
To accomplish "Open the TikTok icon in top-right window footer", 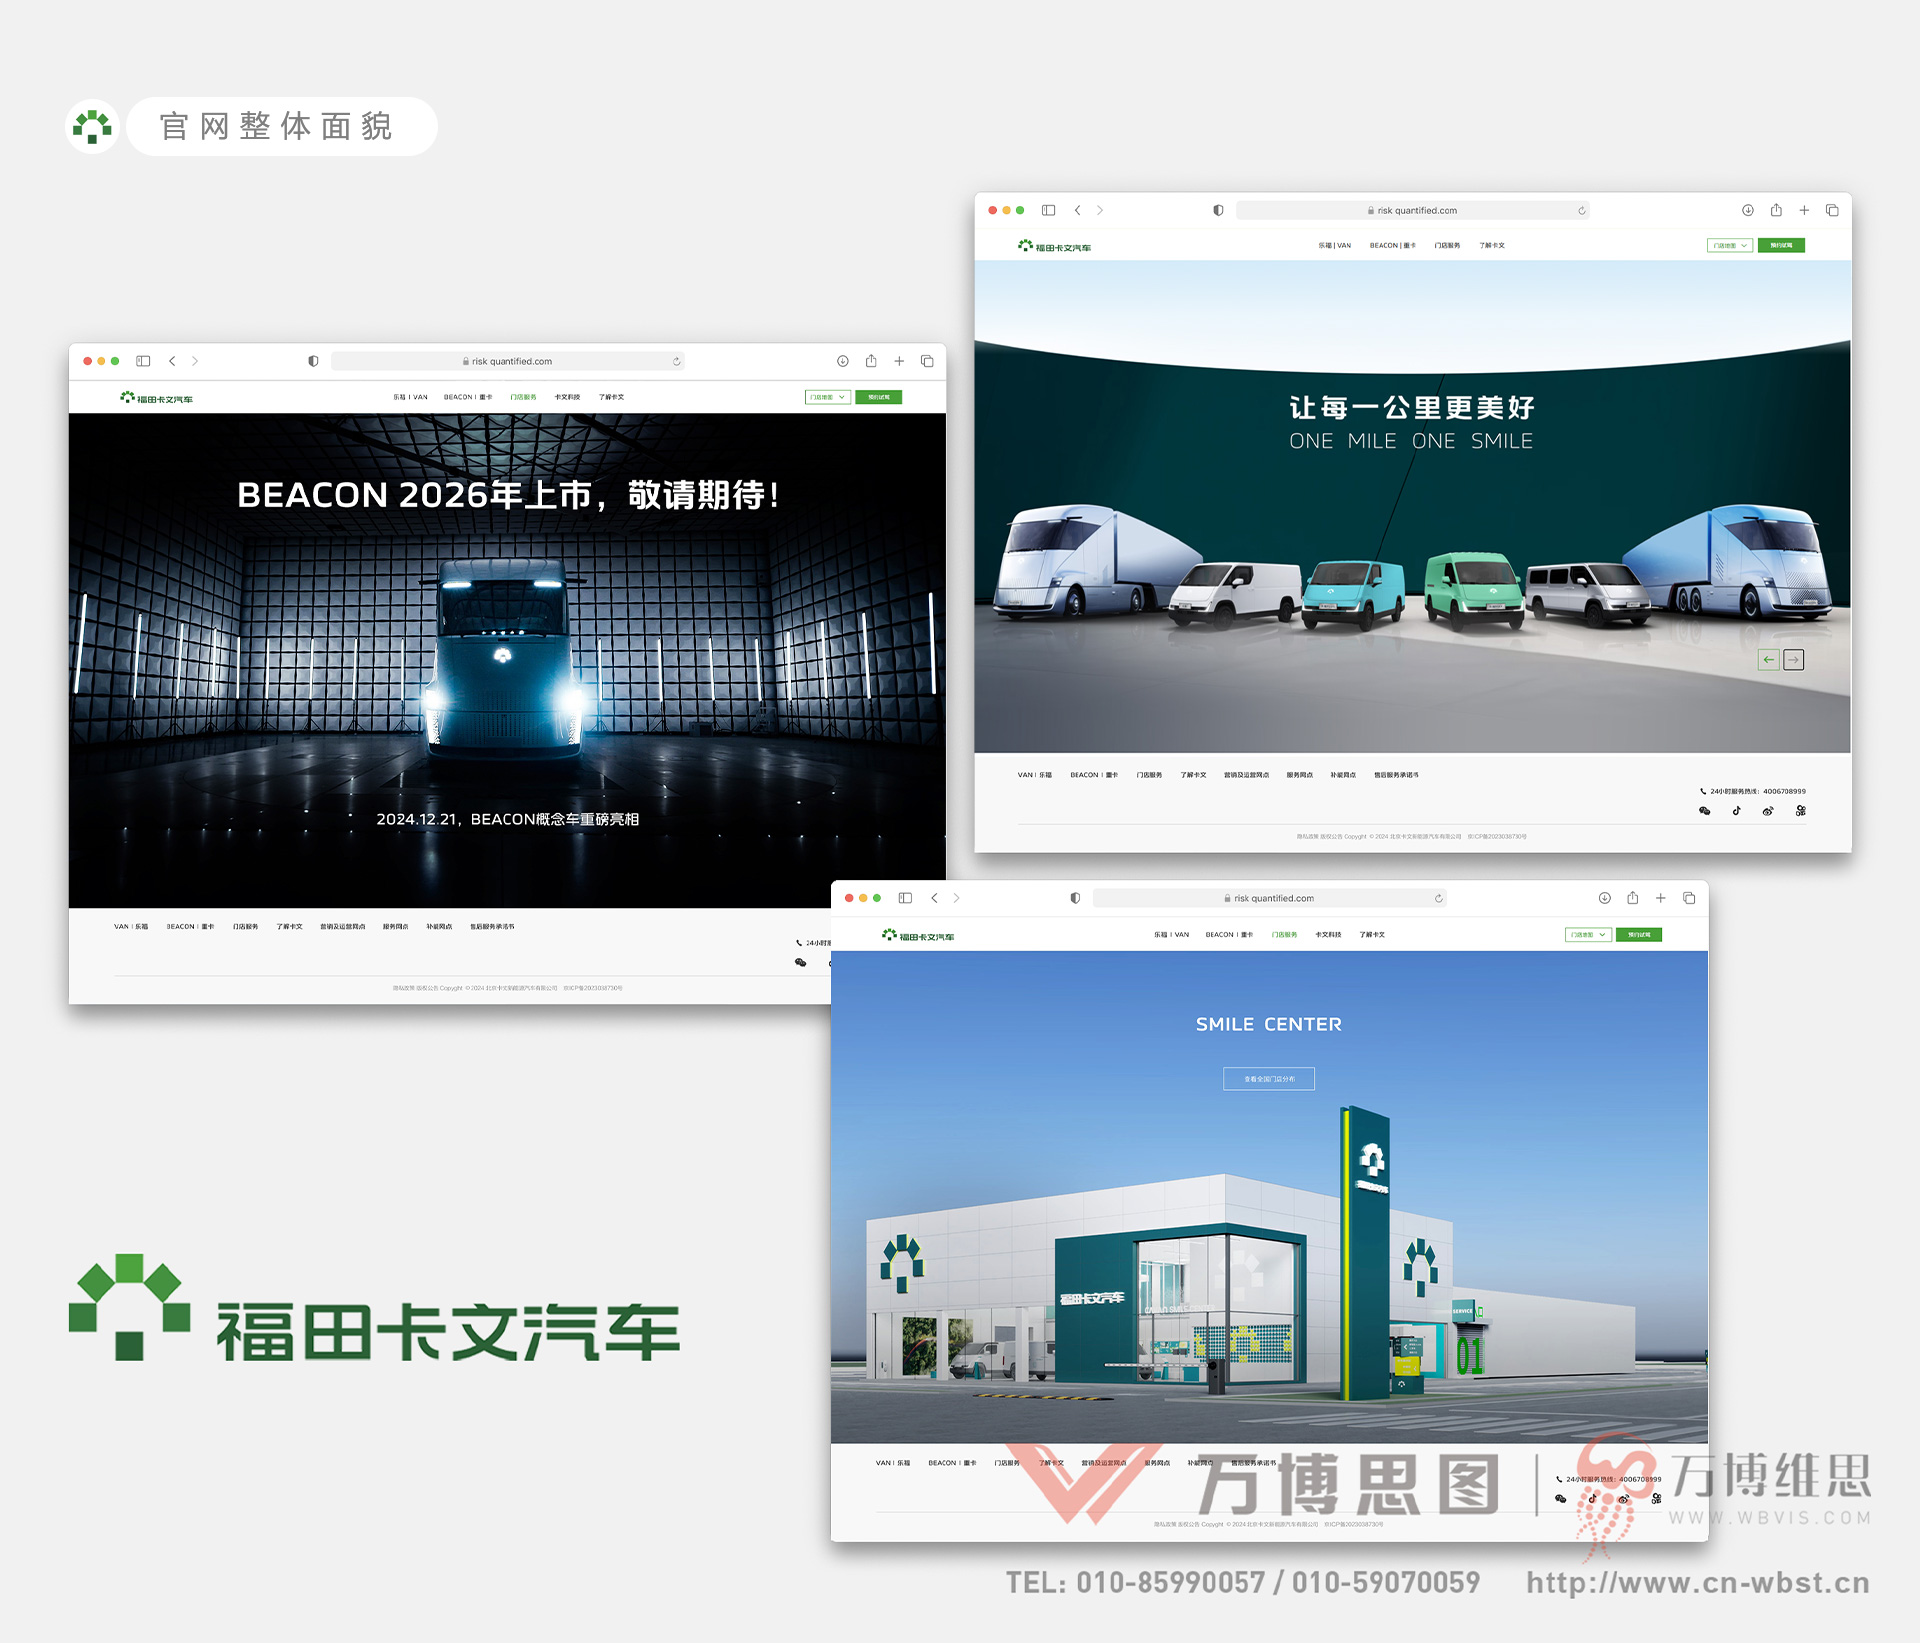I will (x=1737, y=811).
